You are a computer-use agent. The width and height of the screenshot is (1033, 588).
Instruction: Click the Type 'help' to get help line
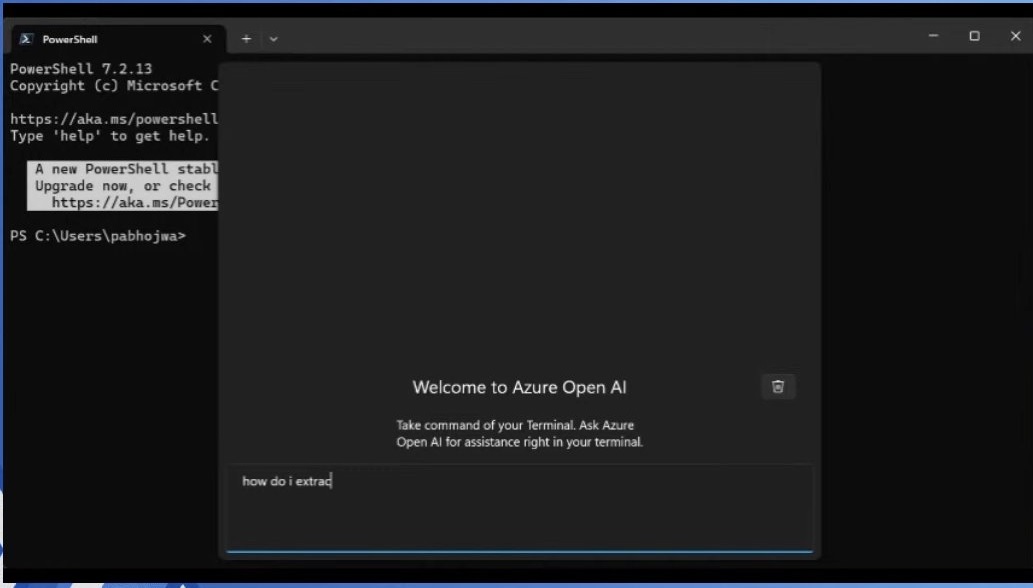110,135
